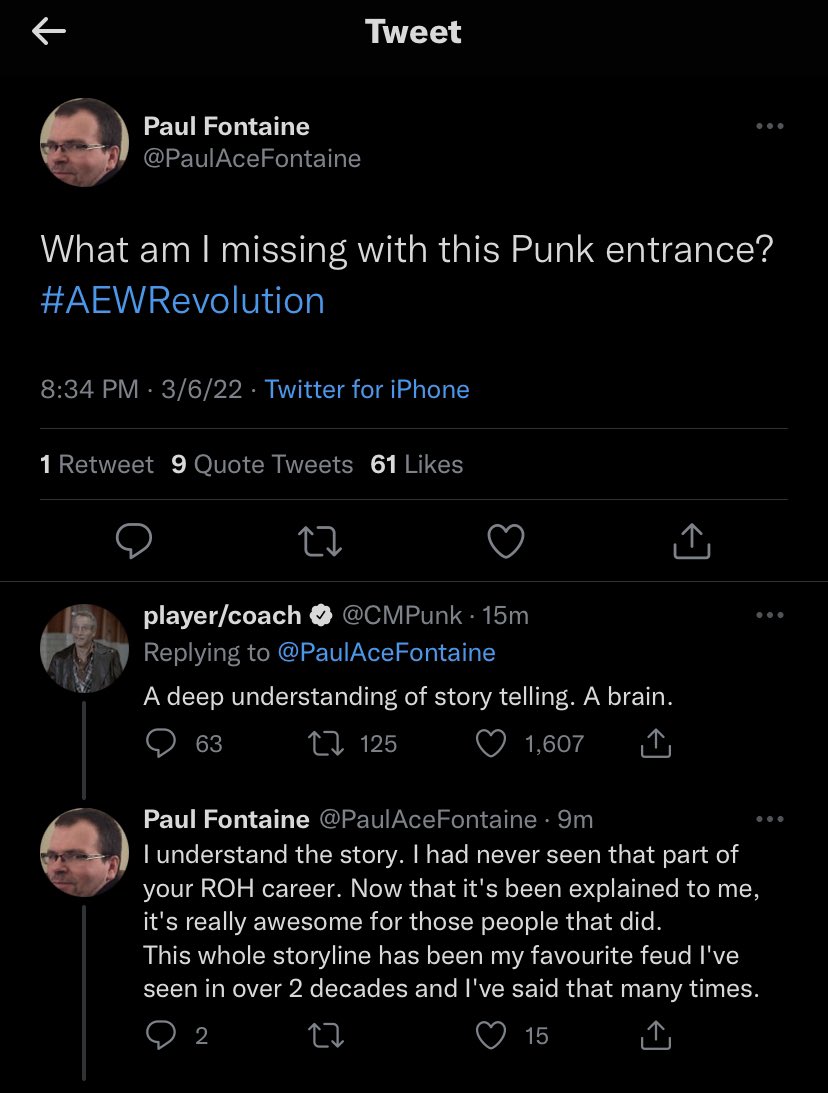This screenshot has width=828, height=1093.
Task: Like the main tweet with heart icon
Action: pos(506,541)
